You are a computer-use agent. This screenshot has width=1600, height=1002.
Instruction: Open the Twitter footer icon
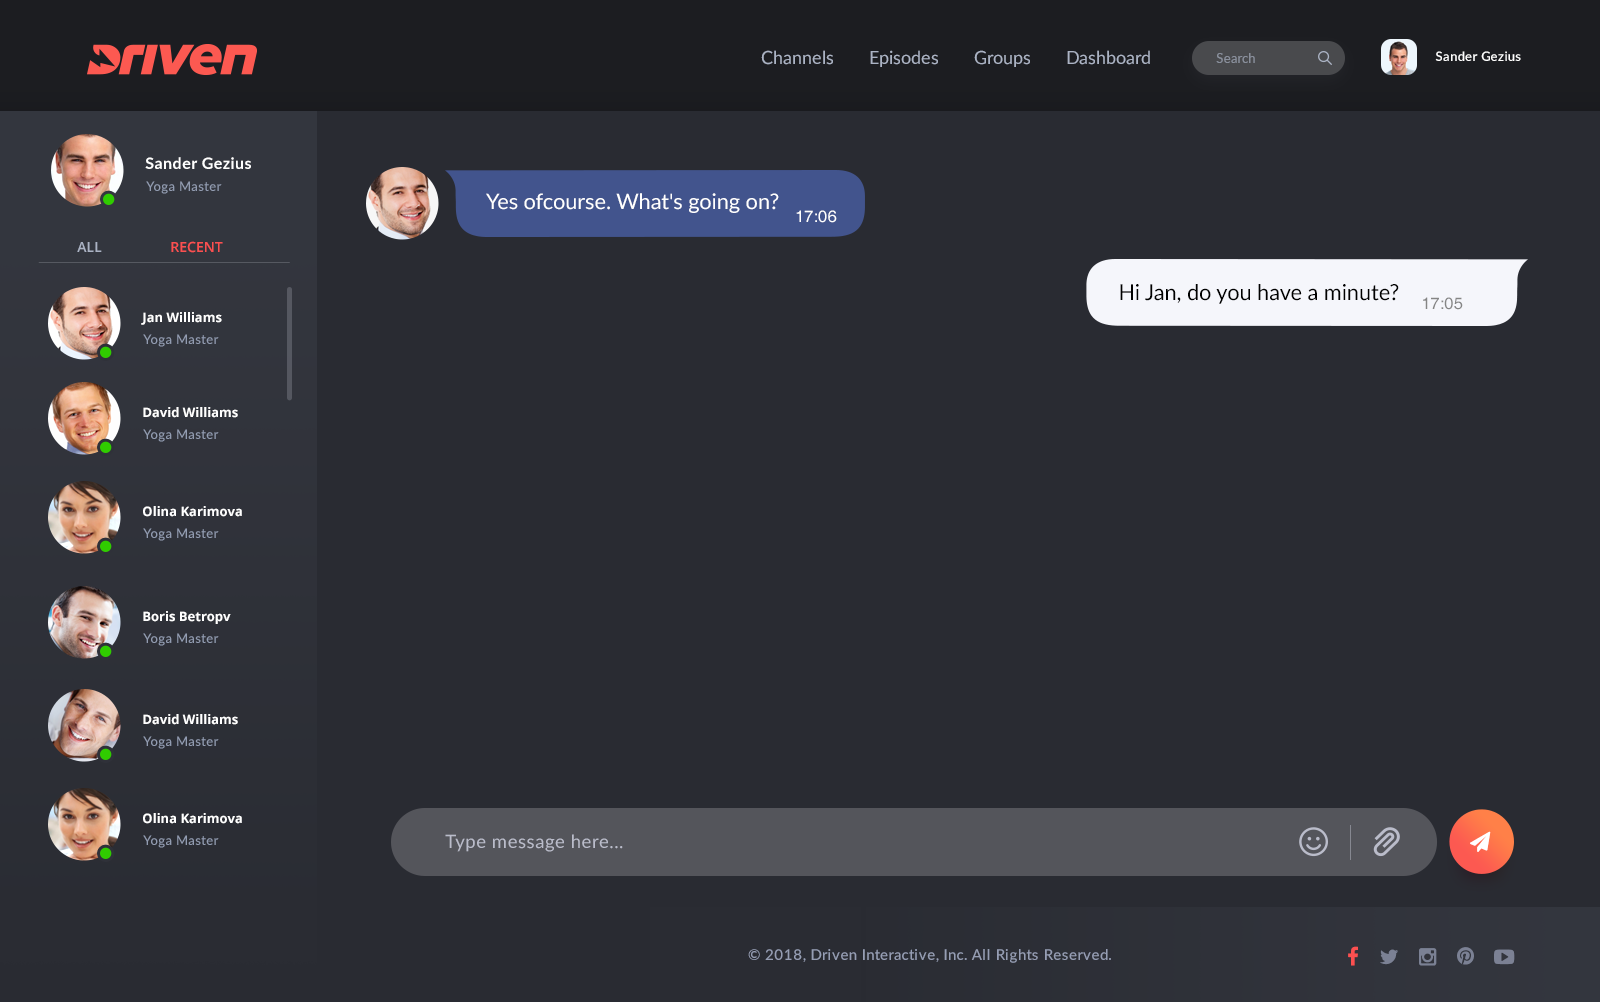tap(1389, 957)
